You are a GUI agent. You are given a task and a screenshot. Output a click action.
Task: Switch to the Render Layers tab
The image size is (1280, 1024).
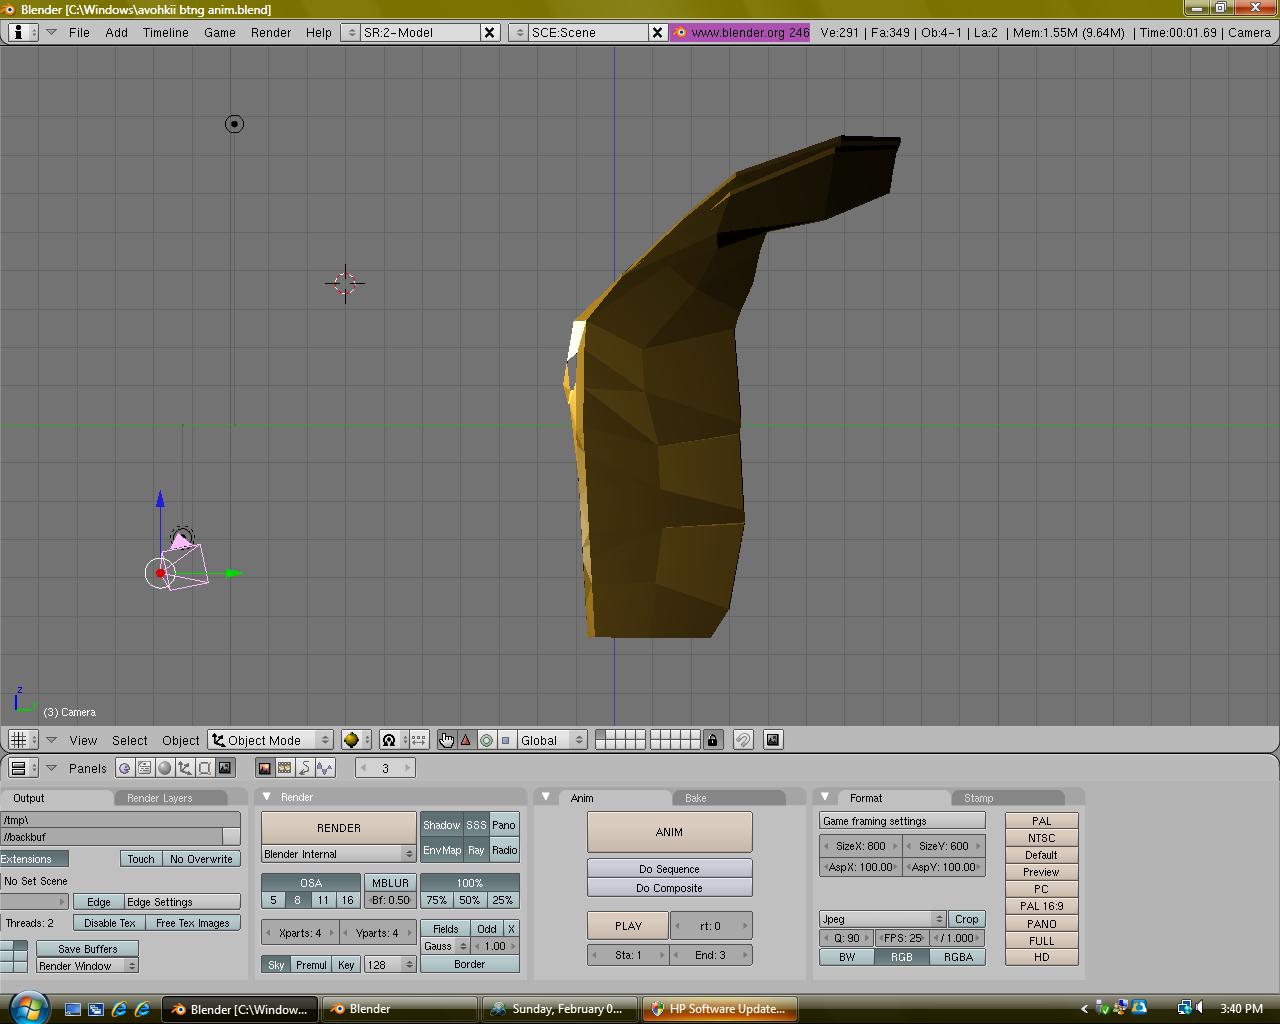click(x=159, y=798)
